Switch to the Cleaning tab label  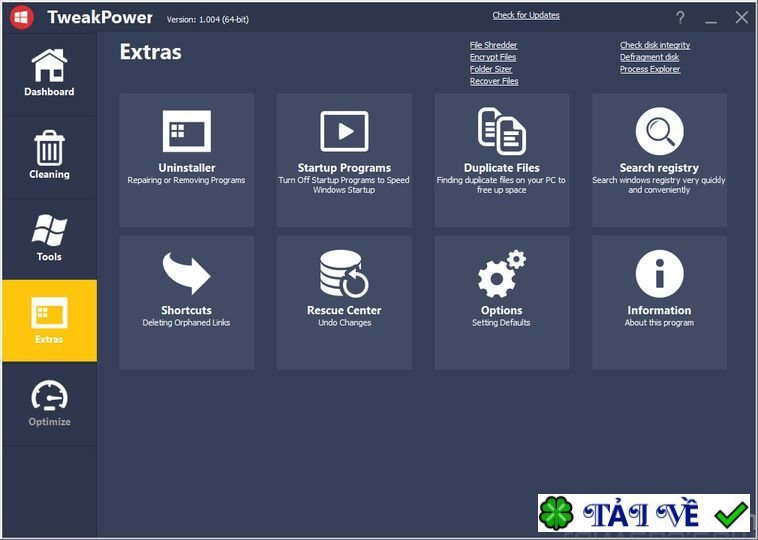click(49, 174)
